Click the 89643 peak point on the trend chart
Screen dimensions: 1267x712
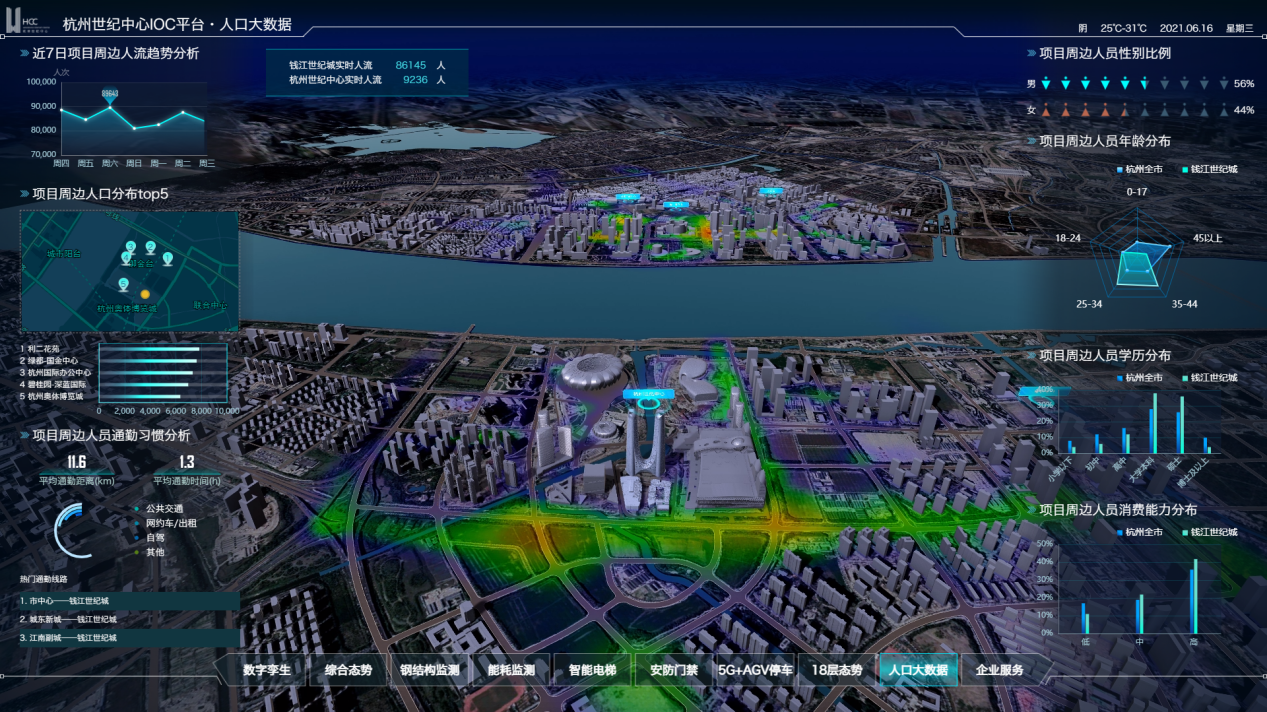pyautogui.click(x=110, y=105)
